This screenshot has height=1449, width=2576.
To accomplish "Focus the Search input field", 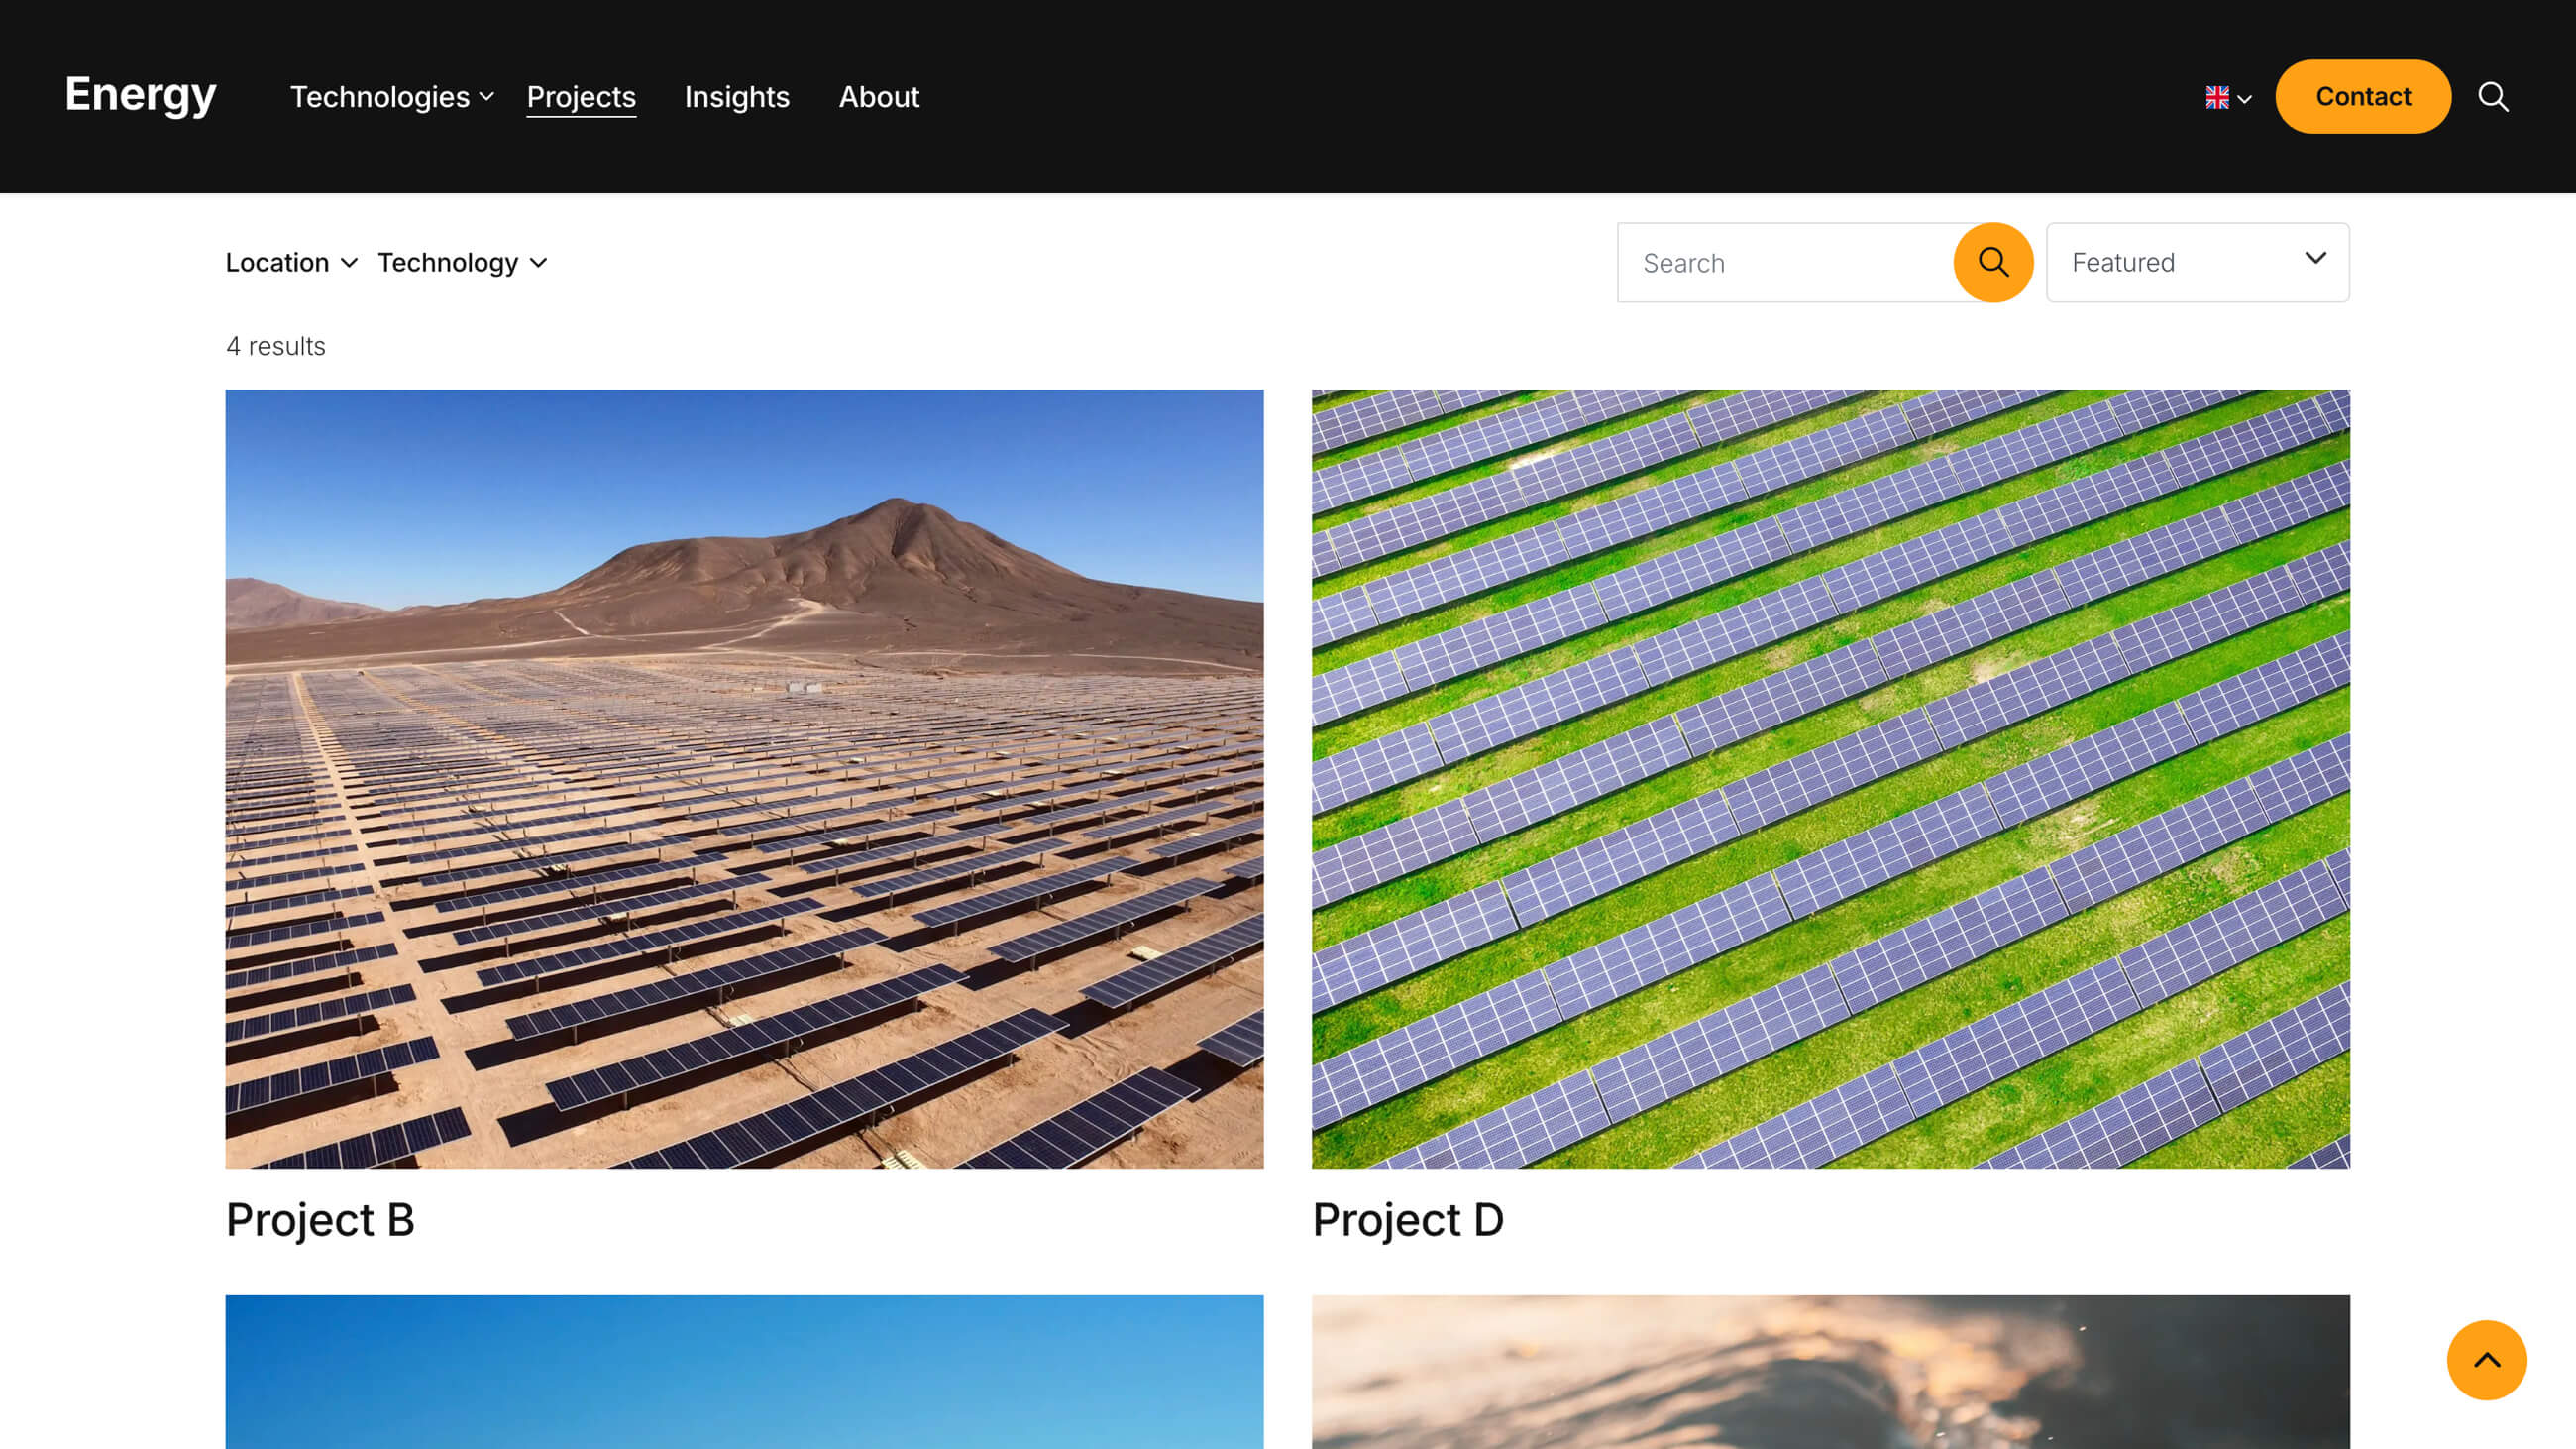I will click(1785, 262).
